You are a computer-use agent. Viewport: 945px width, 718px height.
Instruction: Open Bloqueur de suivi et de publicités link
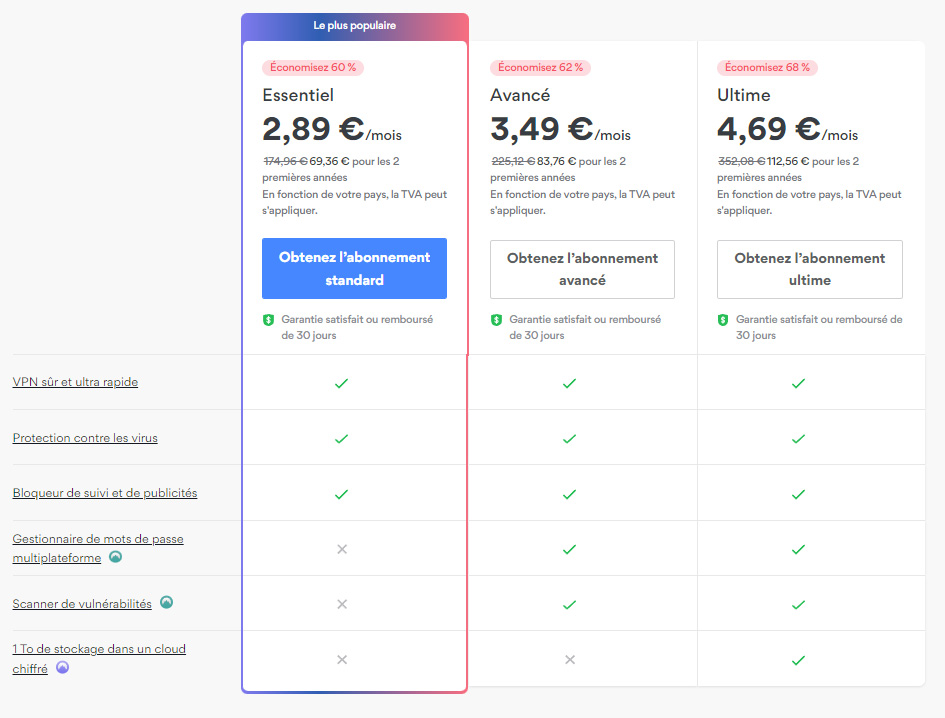pos(105,493)
